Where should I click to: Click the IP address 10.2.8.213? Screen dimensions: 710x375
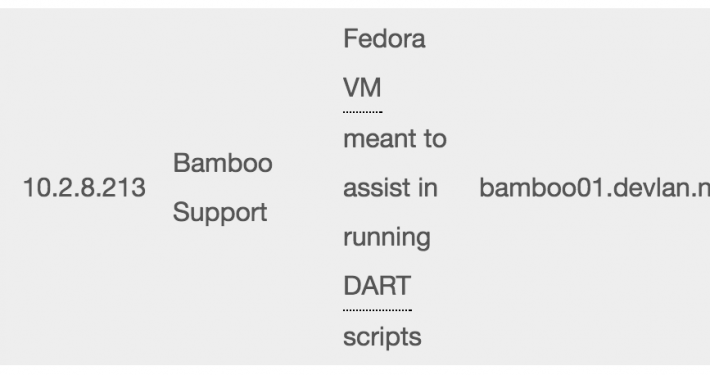tap(84, 188)
